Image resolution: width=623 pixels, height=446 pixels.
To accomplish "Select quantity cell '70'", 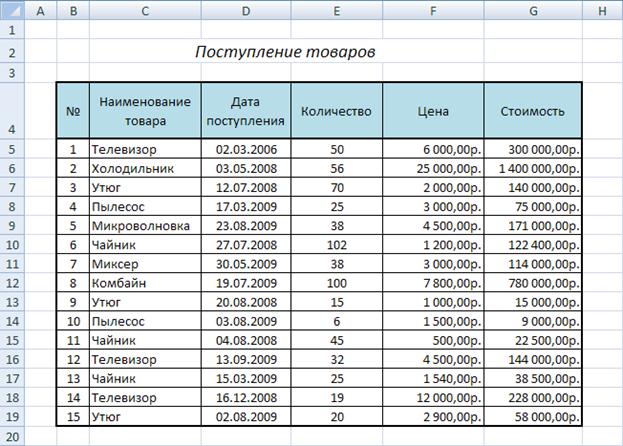I will [337, 187].
